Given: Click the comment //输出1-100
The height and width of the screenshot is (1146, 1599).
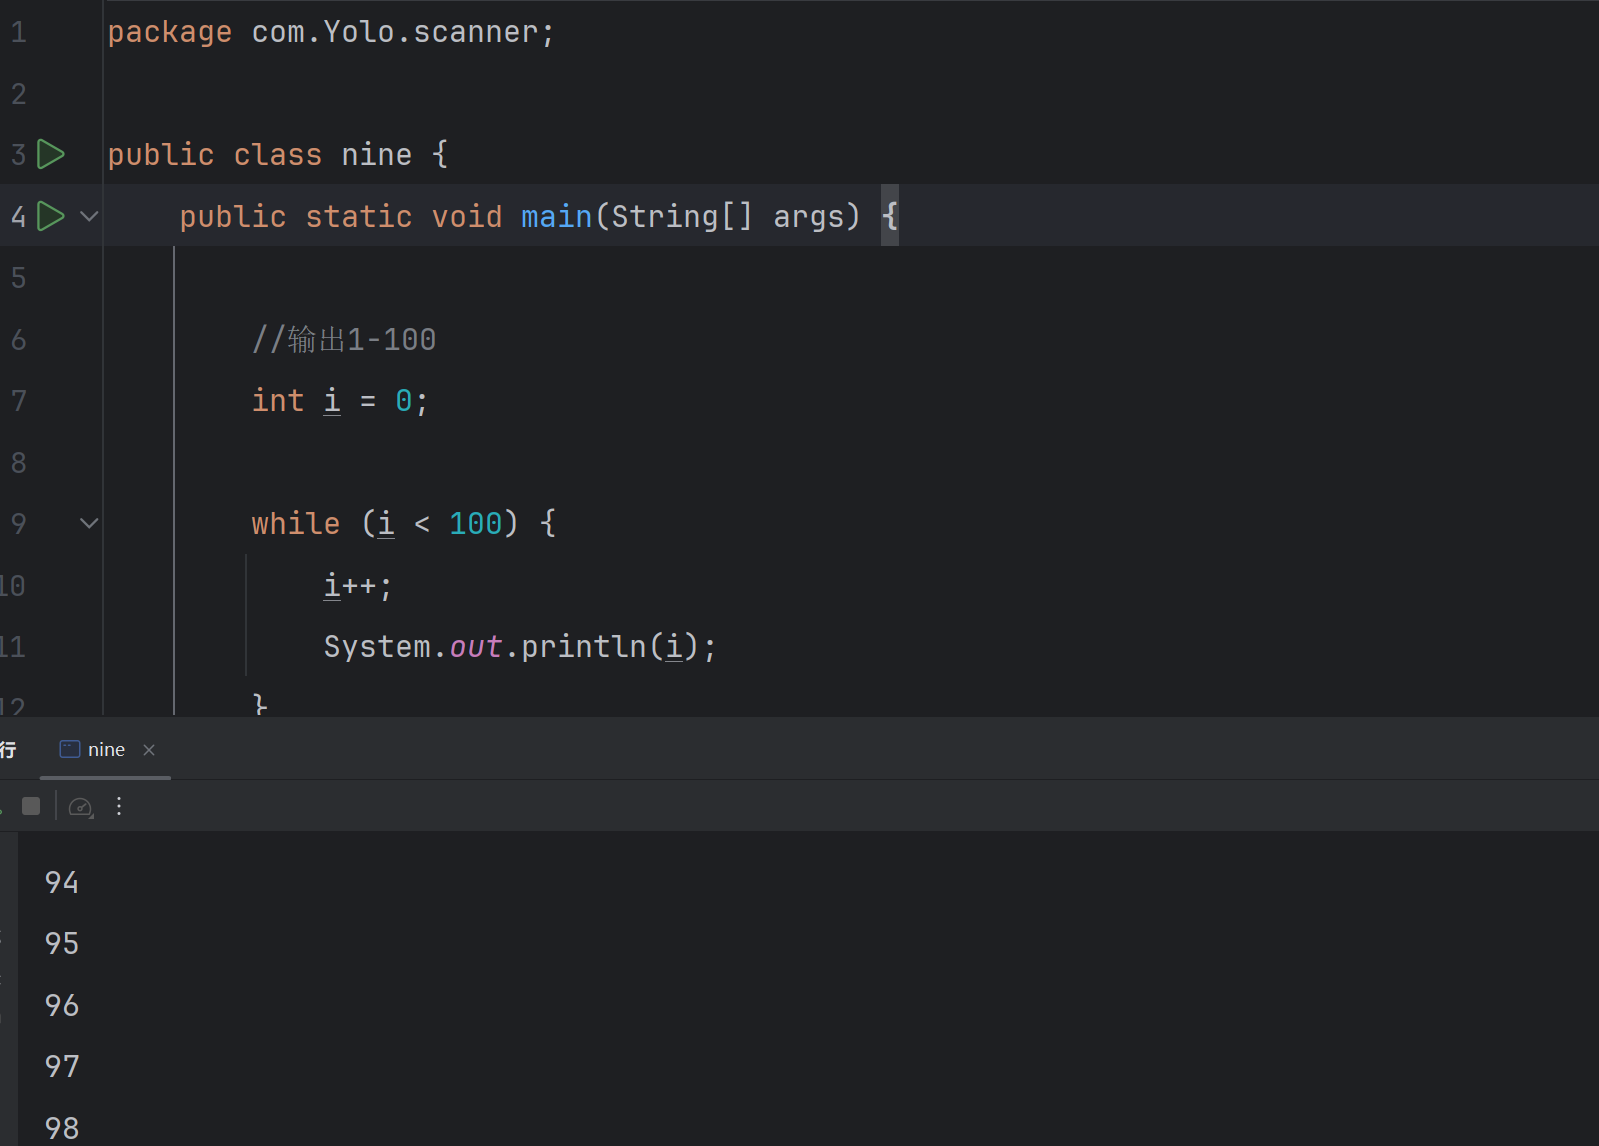Looking at the screenshot, I should [x=344, y=340].
